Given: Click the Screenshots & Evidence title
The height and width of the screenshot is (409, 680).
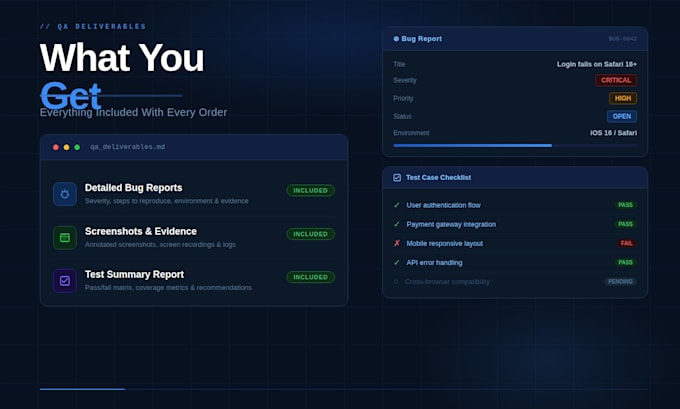Looking at the screenshot, I should click(141, 231).
